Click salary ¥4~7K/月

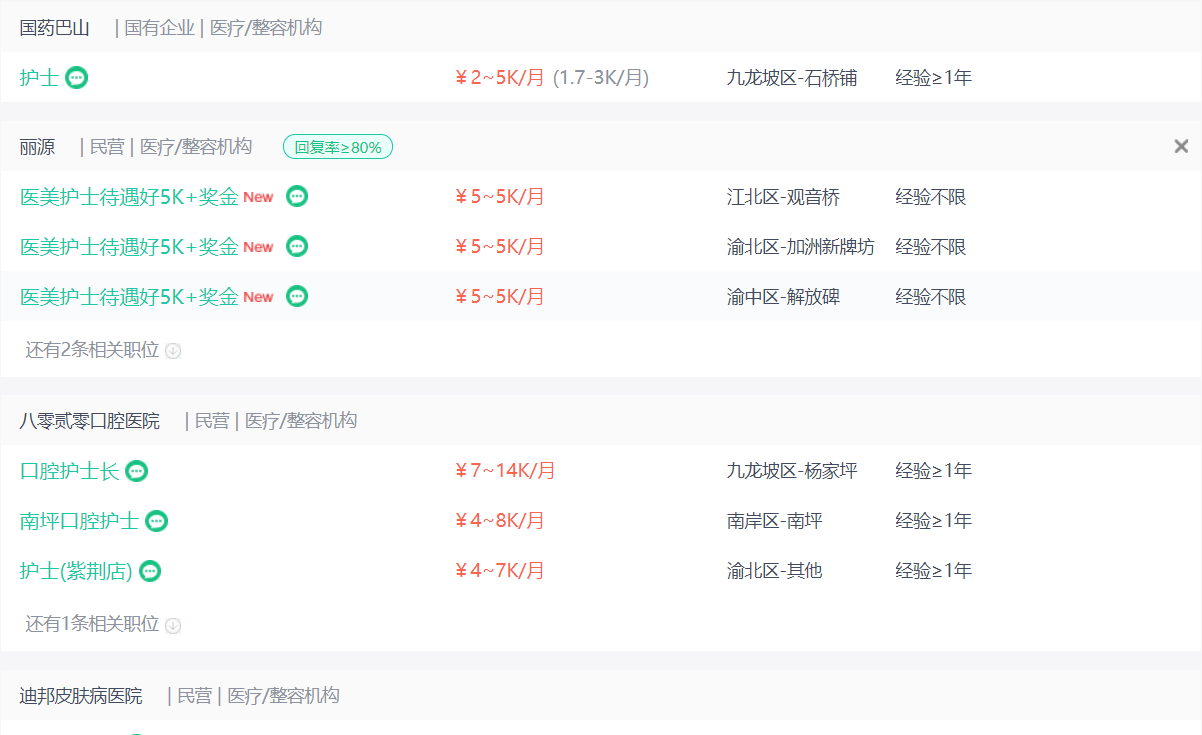pos(500,571)
